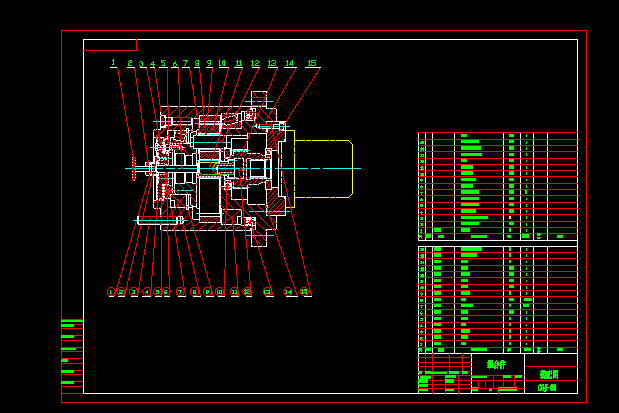Pick the red circled balloon 13 below the assembly
The width and height of the screenshot is (619, 413).
click(267, 292)
